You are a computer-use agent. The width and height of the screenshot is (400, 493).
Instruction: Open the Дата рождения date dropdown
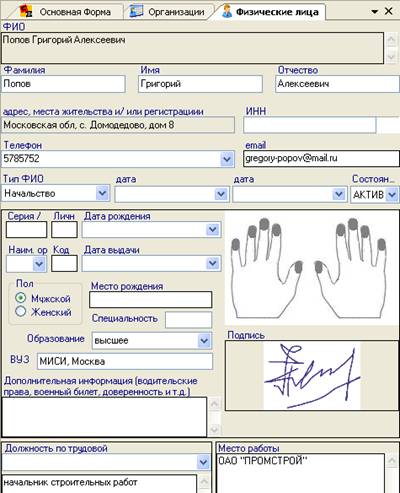[x=213, y=229]
